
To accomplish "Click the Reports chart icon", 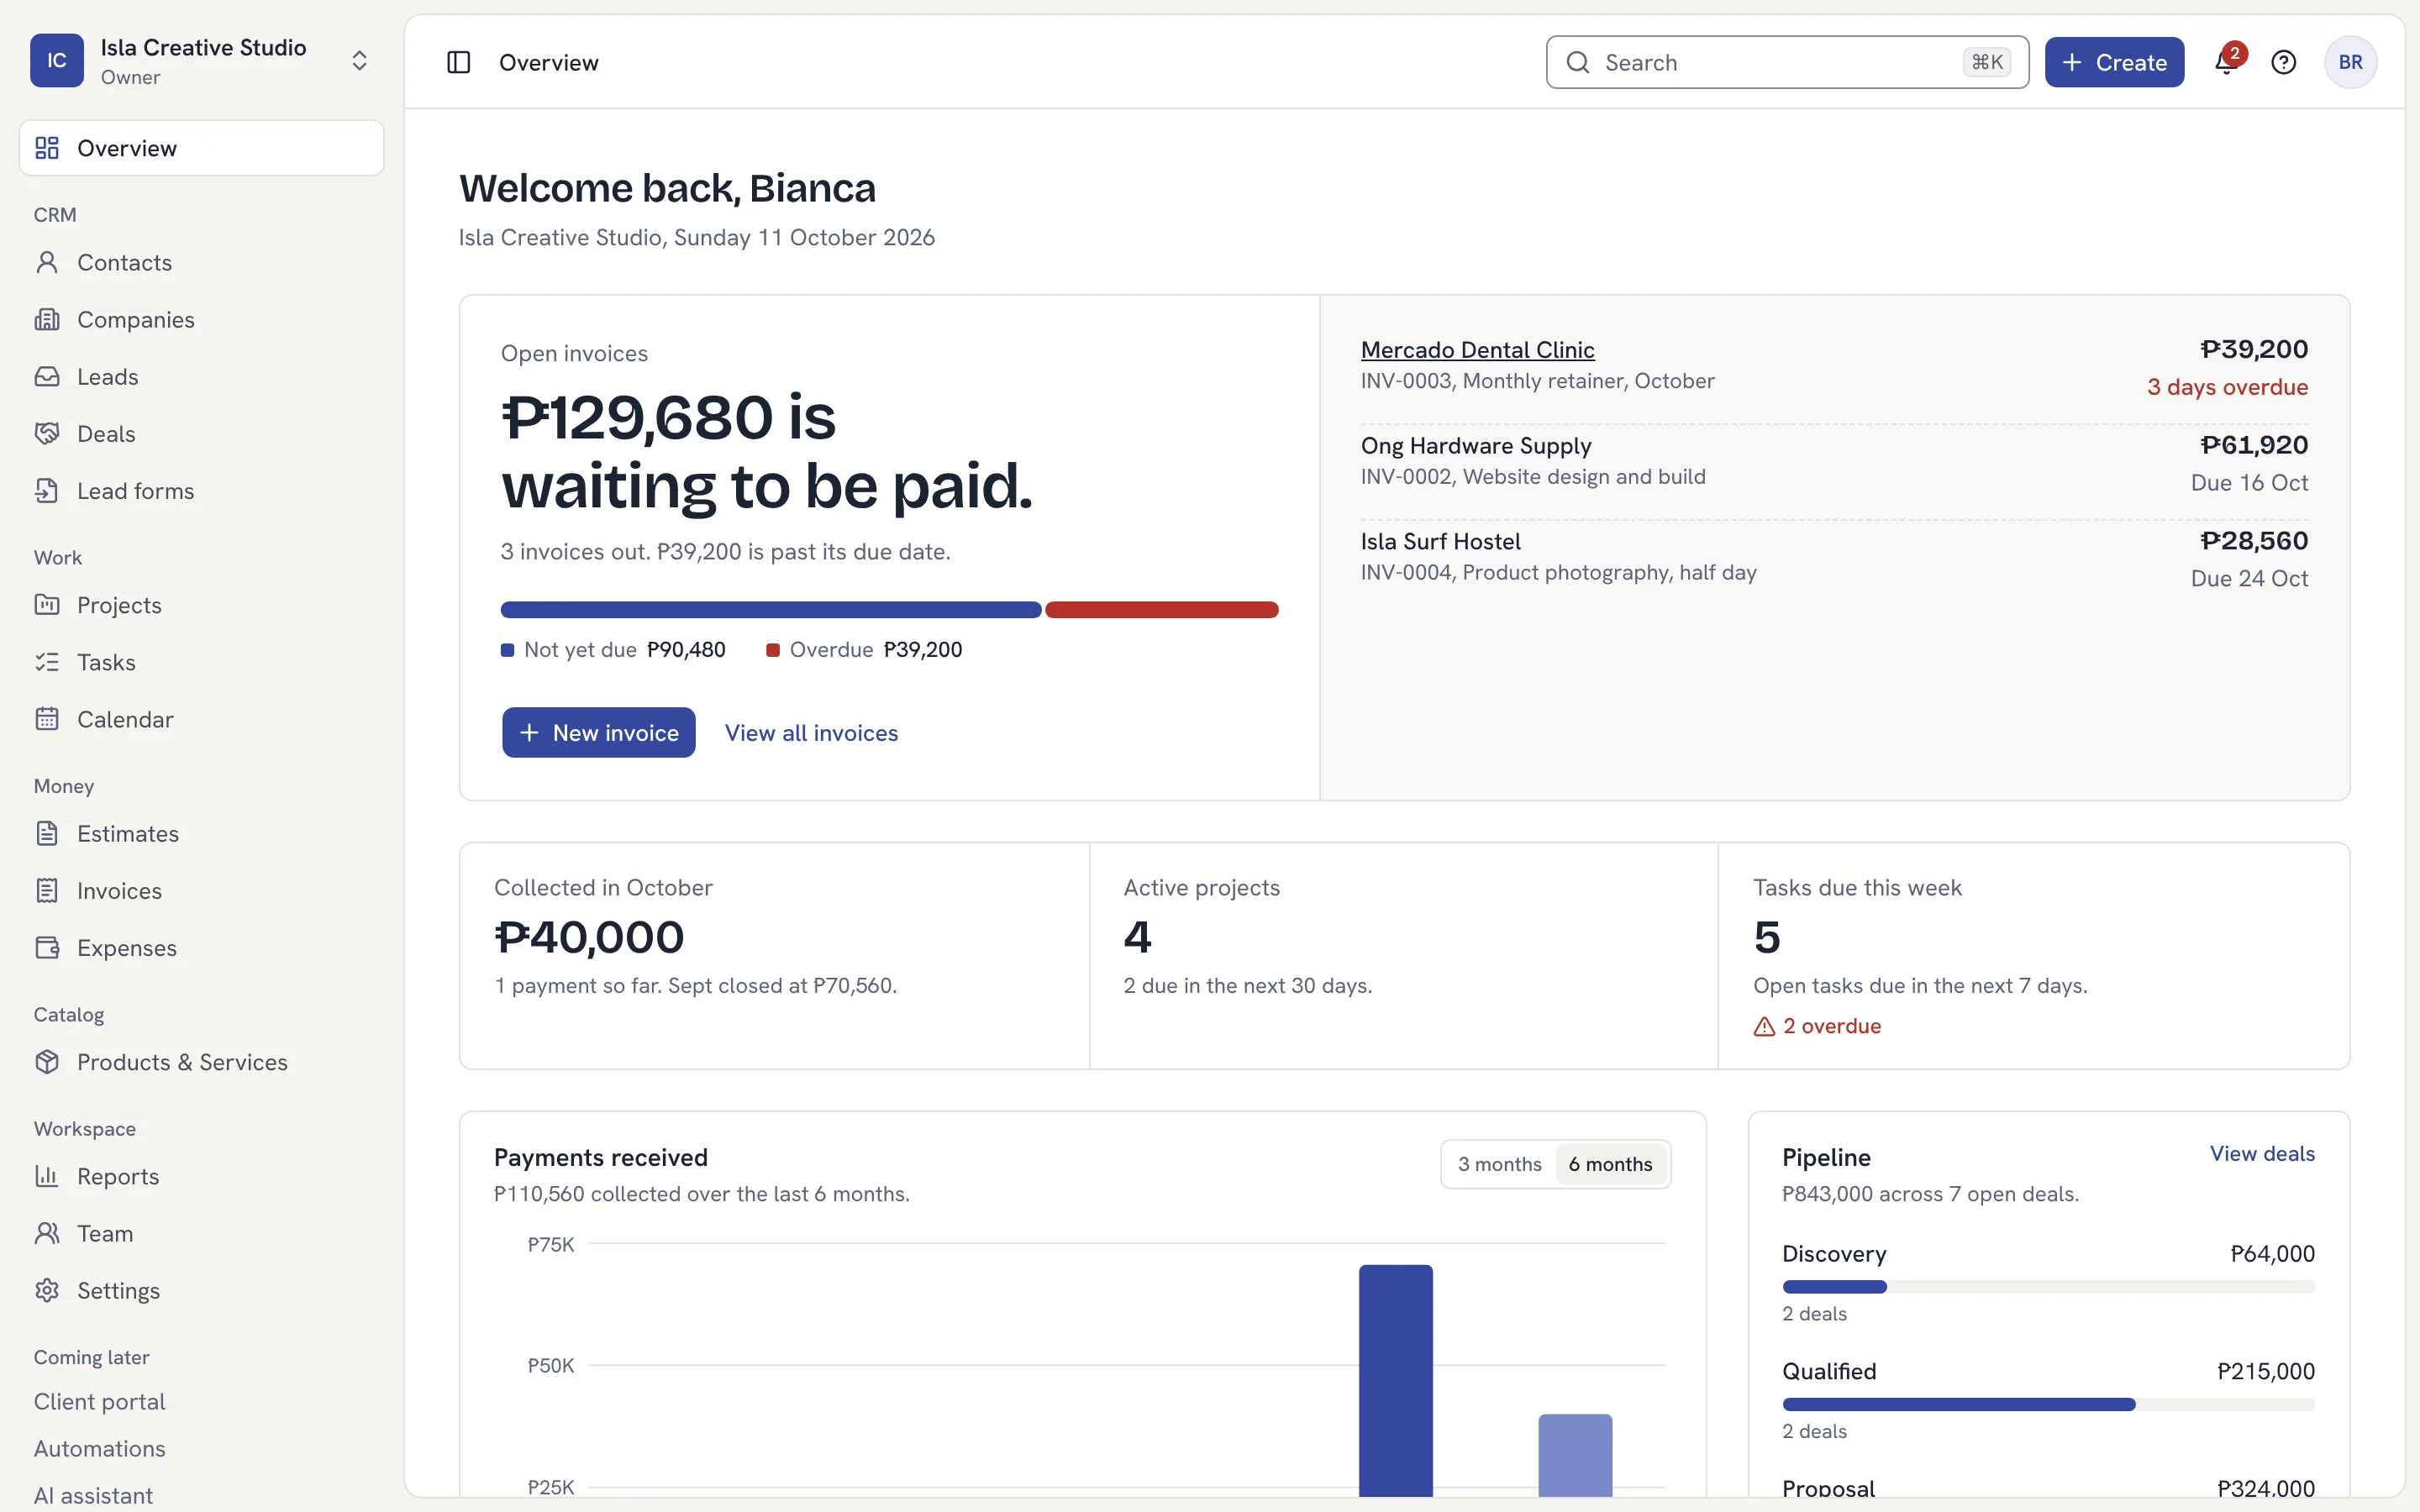I will [47, 1175].
